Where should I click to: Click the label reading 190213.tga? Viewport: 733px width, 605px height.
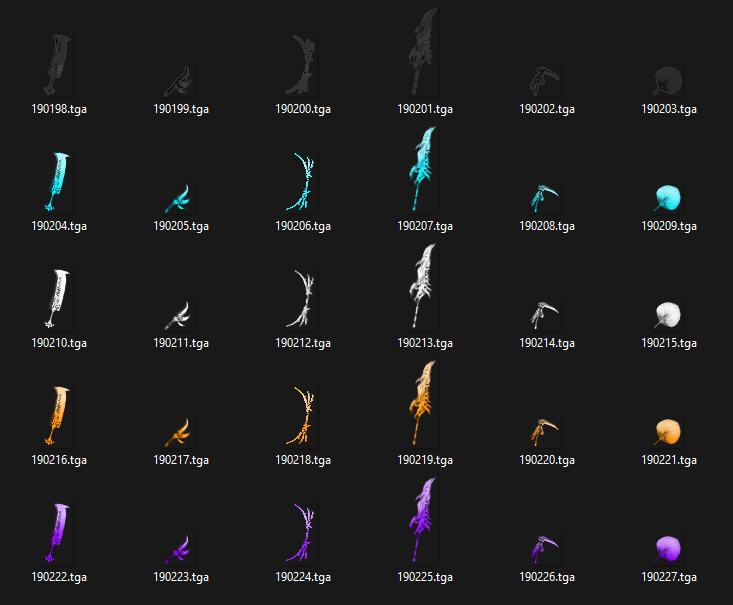pyautogui.click(x=425, y=343)
